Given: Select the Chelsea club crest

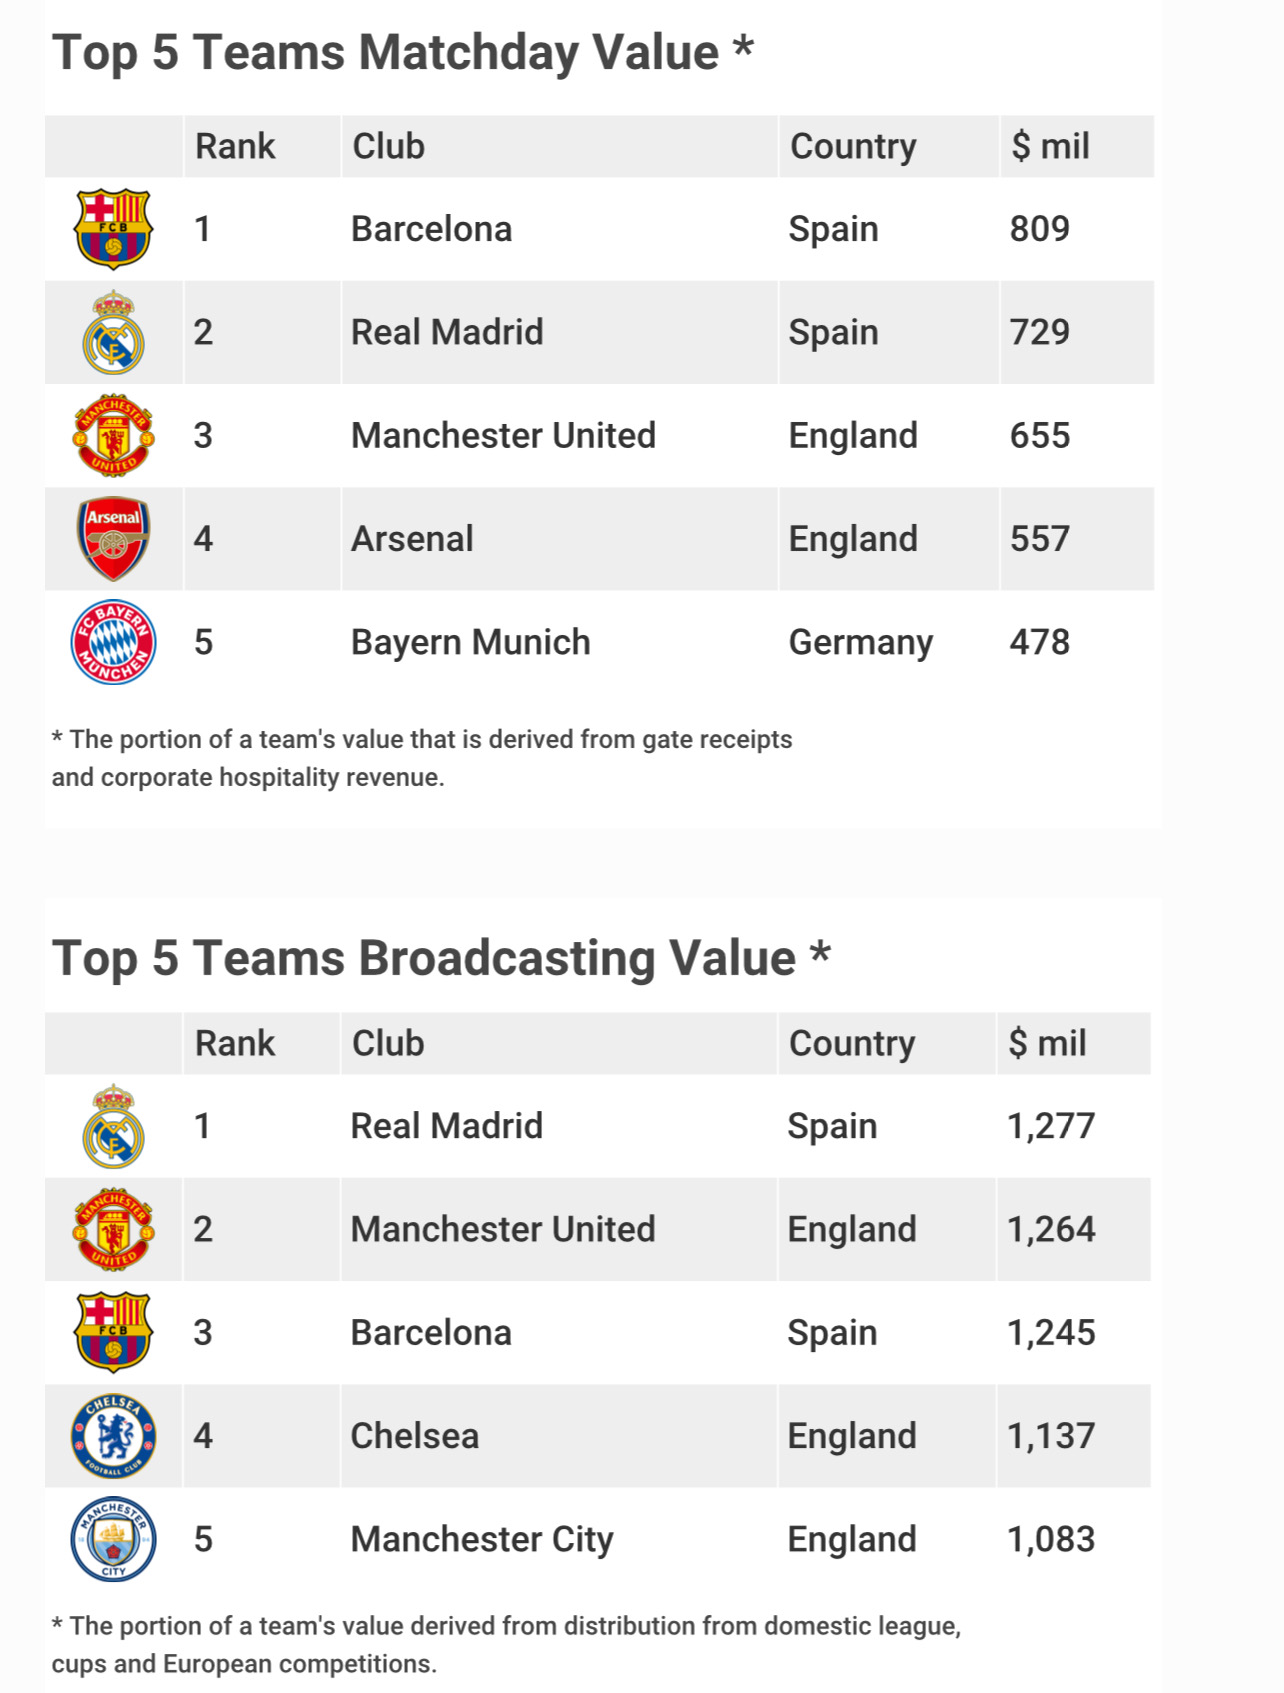Looking at the screenshot, I should click(113, 1436).
